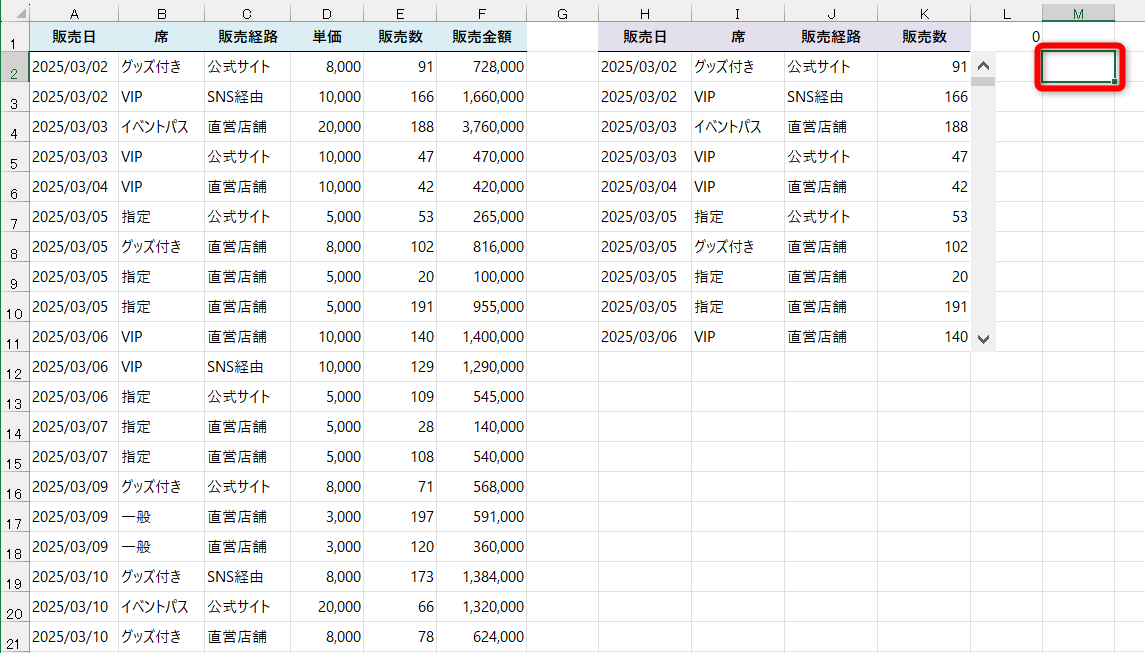Viewport: 1145px width, 653px height.
Task: Click cell with 624,000
Action: (481, 636)
